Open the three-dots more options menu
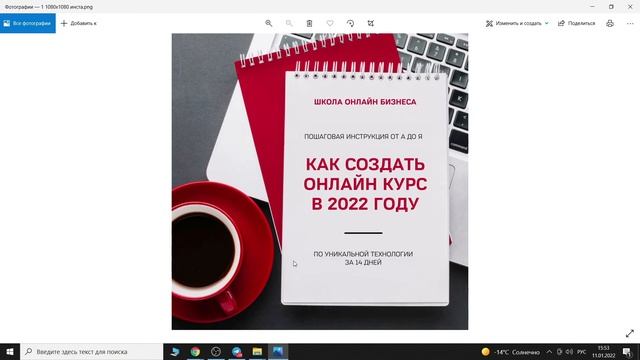Screen dimensions: 640x360 click(630, 23)
